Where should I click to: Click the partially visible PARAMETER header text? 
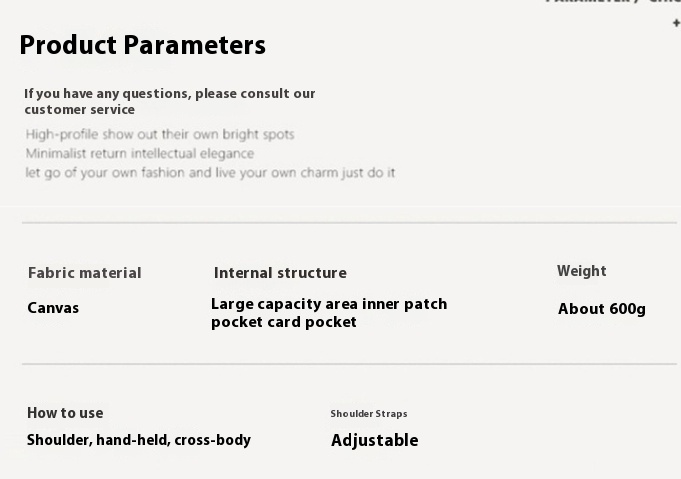click(x=613, y=2)
